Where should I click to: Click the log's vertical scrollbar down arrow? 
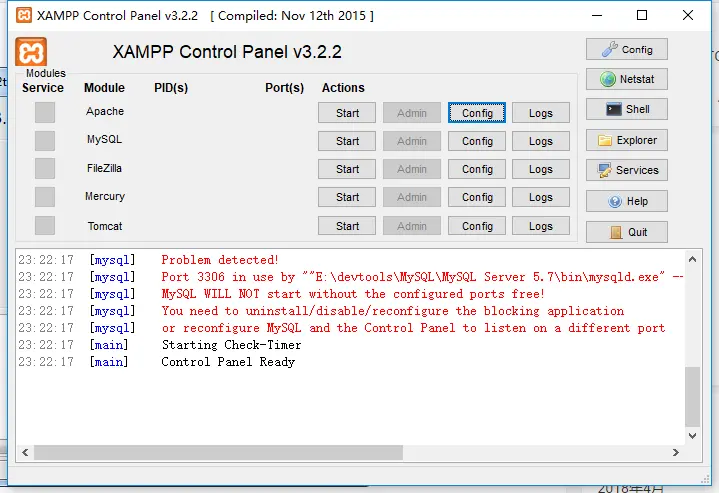pyautogui.click(x=692, y=435)
